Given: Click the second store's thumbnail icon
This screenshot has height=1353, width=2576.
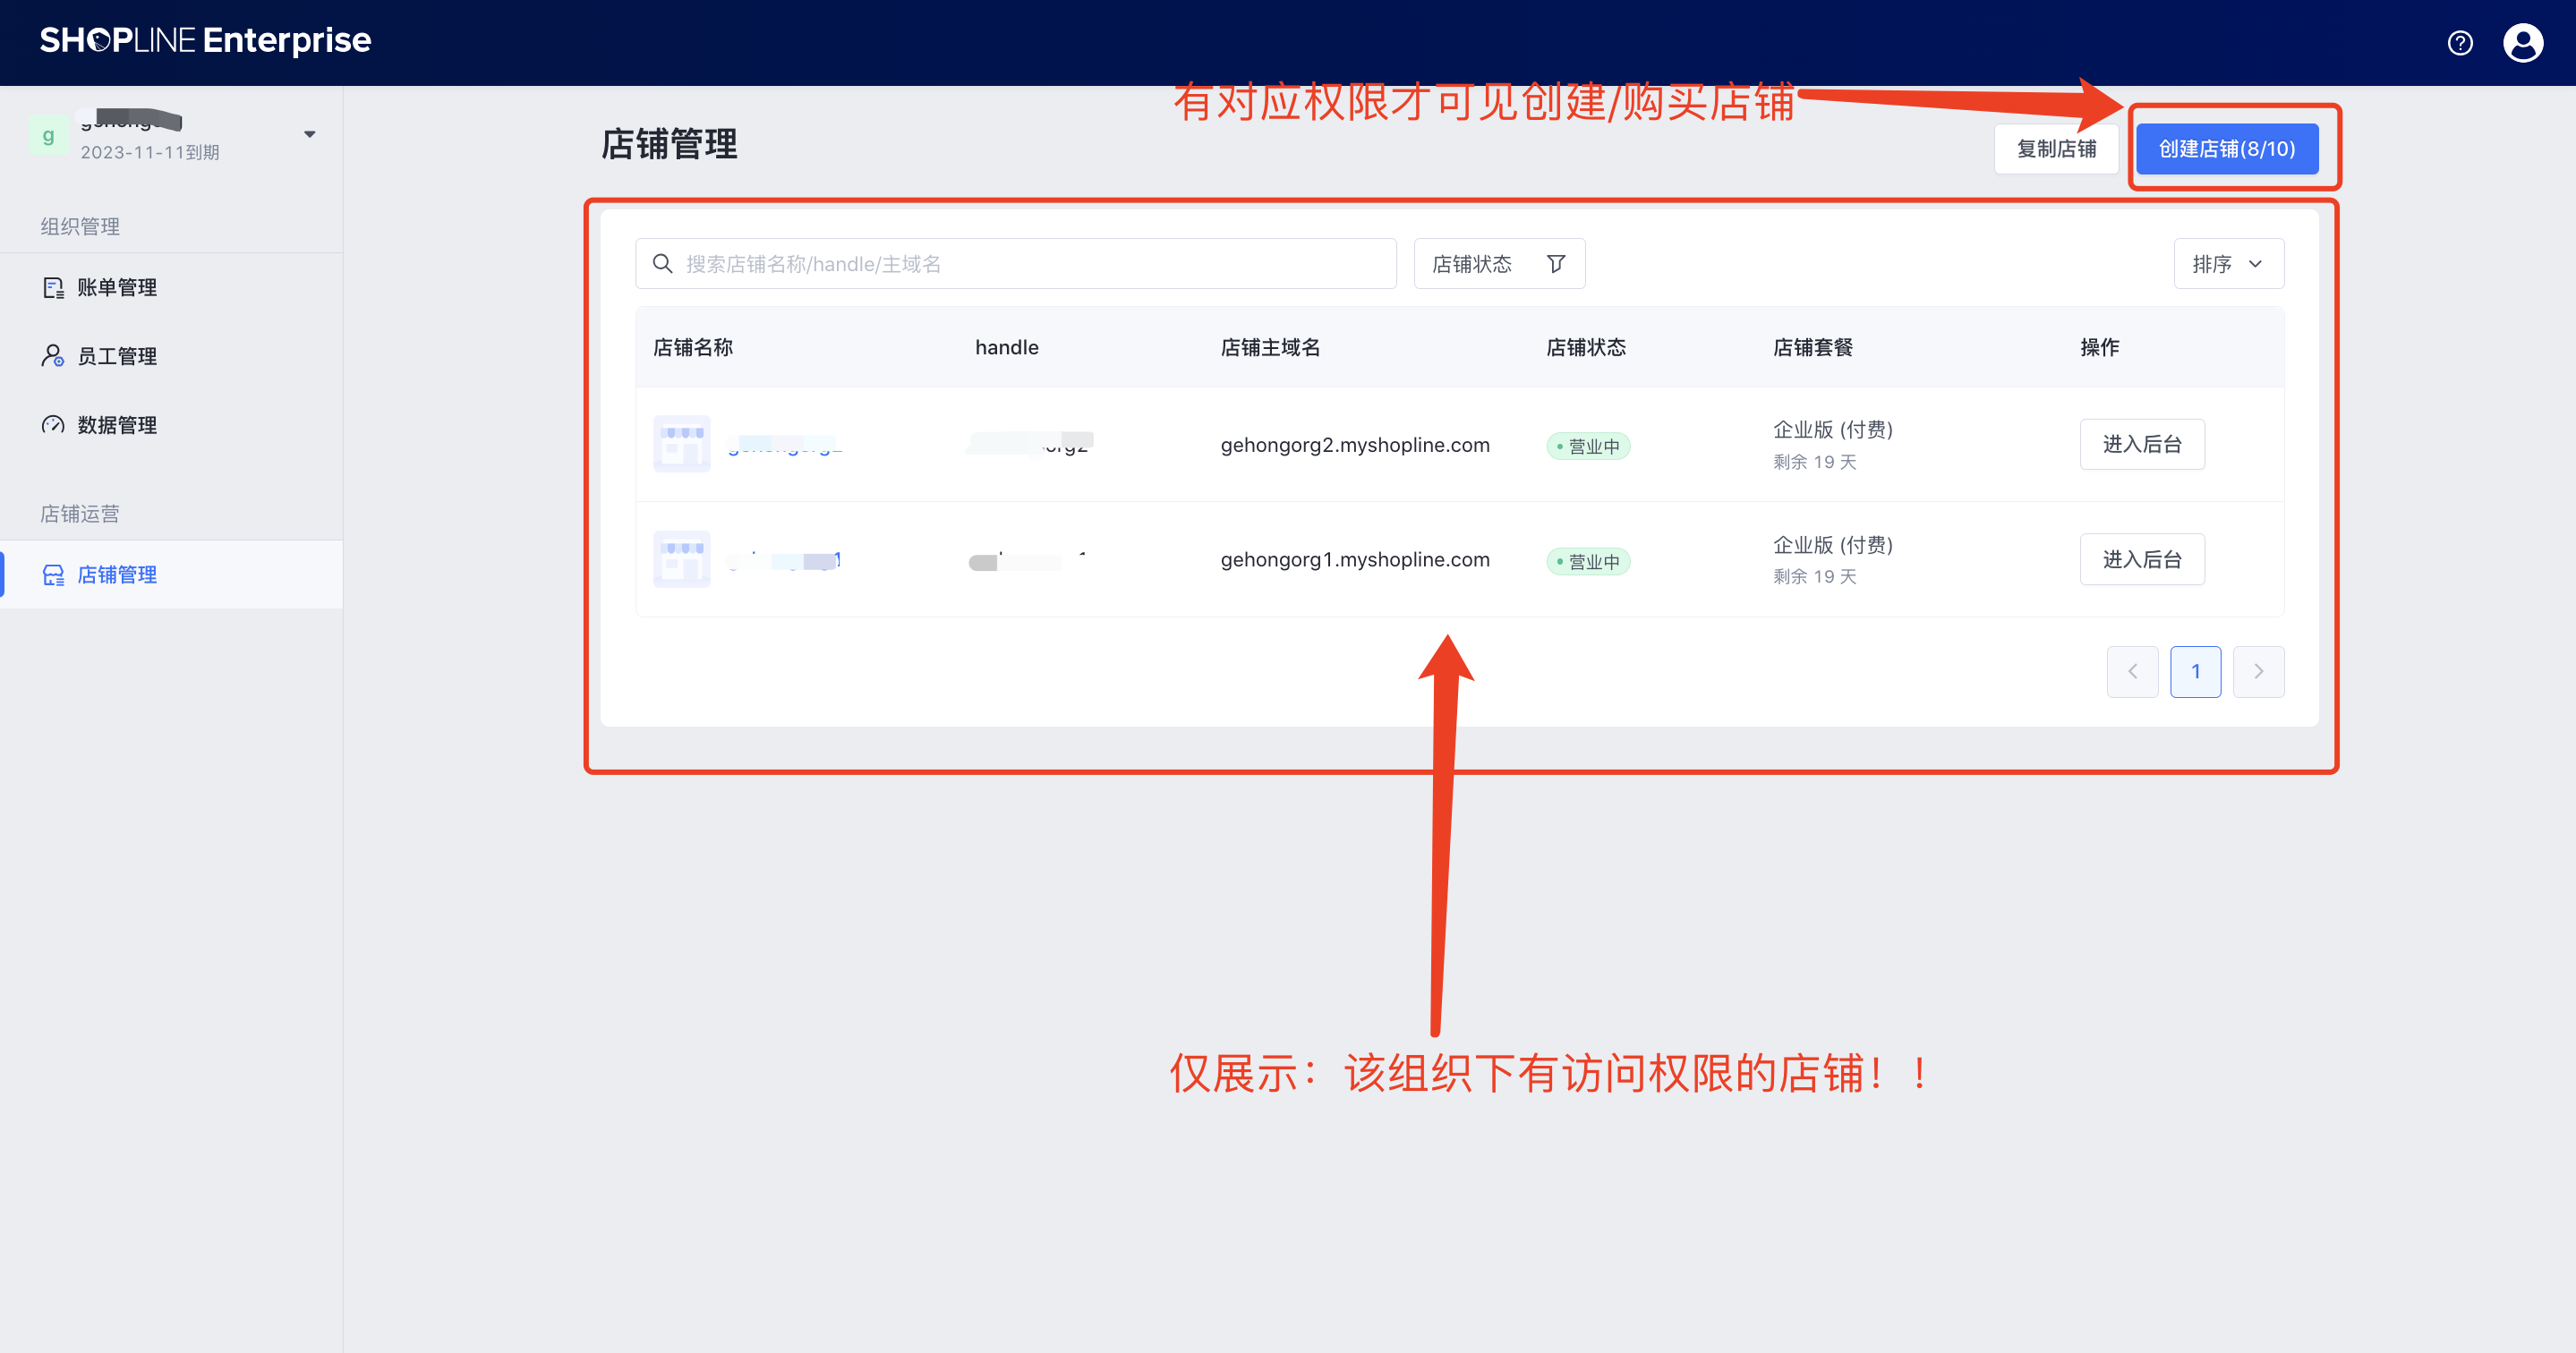Looking at the screenshot, I should pyautogui.click(x=681, y=559).
